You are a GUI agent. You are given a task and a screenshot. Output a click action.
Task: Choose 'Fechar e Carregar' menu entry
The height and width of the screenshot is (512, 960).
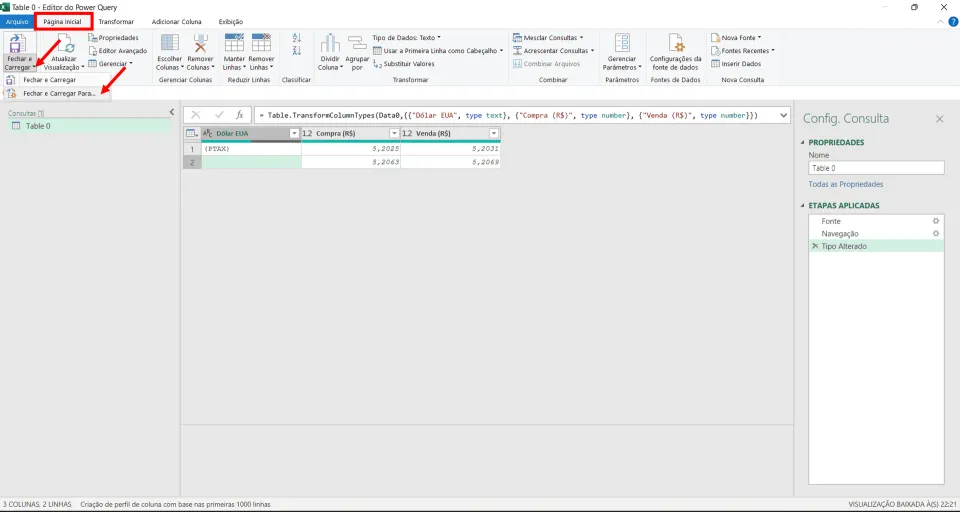coord(50,80)
